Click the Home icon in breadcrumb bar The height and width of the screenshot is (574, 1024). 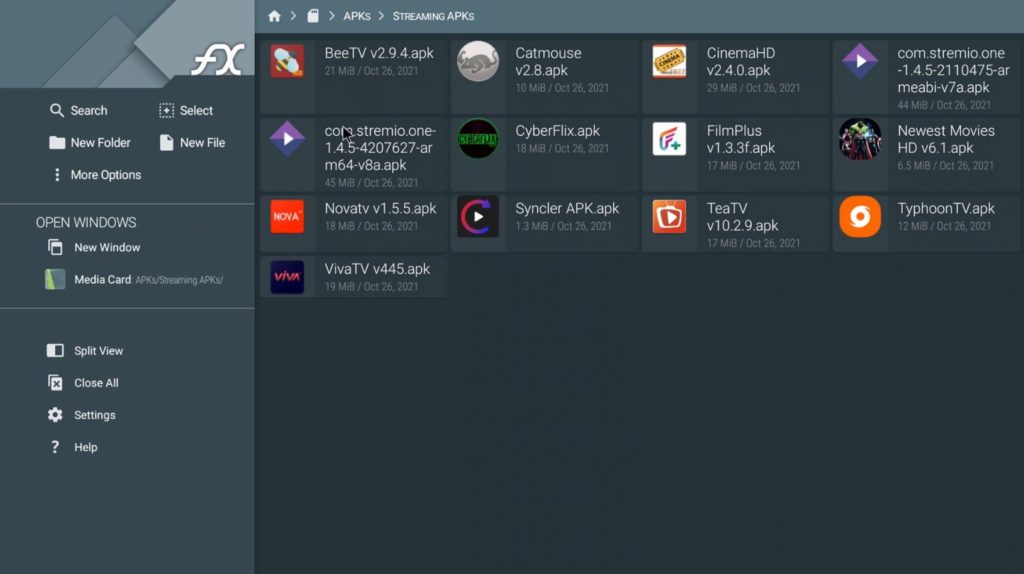point(274,16)
